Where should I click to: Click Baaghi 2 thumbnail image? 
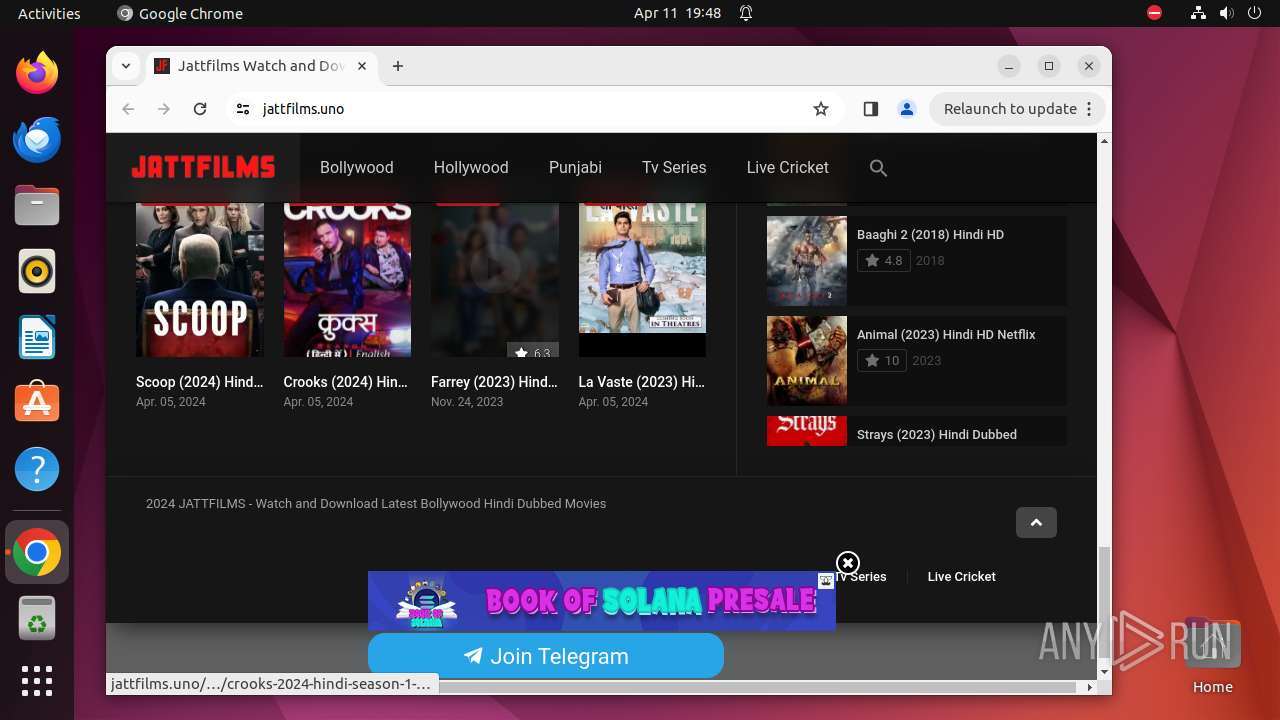click(807, 261)
